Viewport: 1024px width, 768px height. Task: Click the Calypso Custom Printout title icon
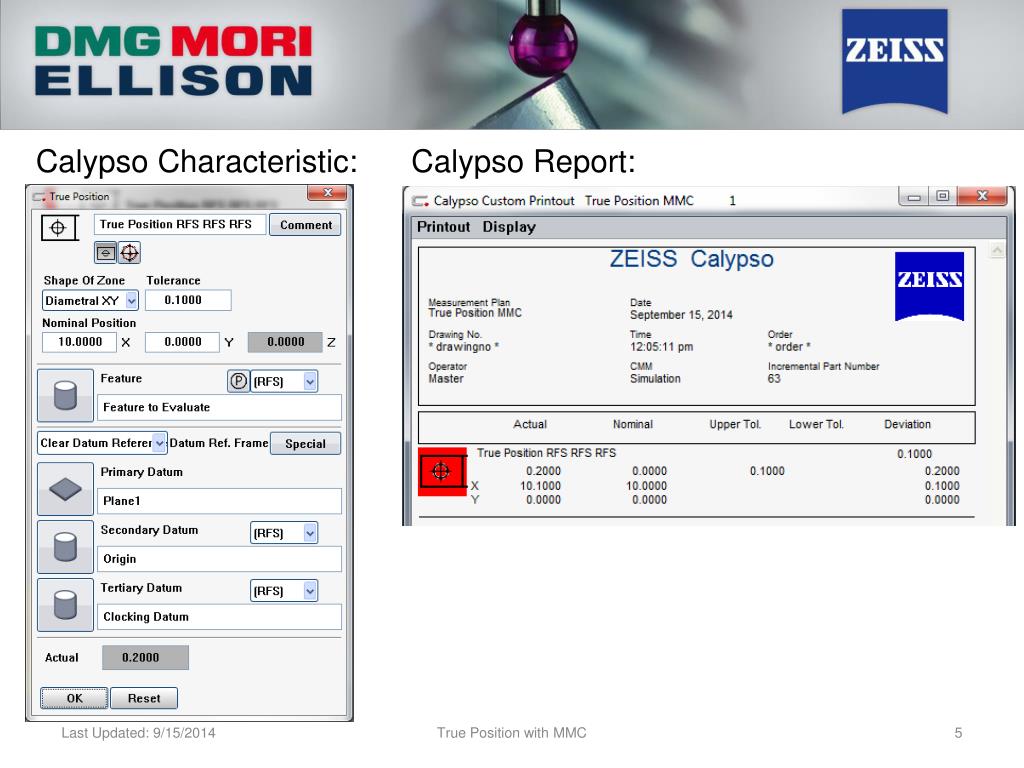pos(421,201)
